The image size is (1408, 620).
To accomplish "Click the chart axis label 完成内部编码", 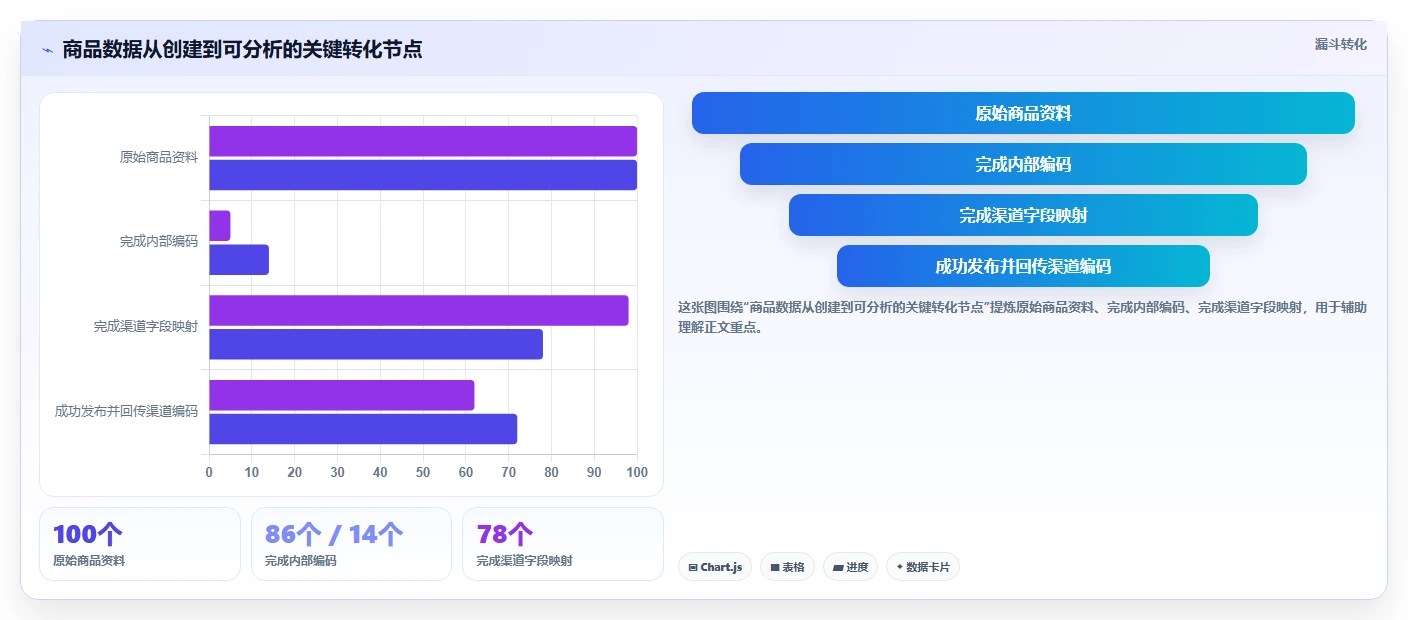I will 159,241.
